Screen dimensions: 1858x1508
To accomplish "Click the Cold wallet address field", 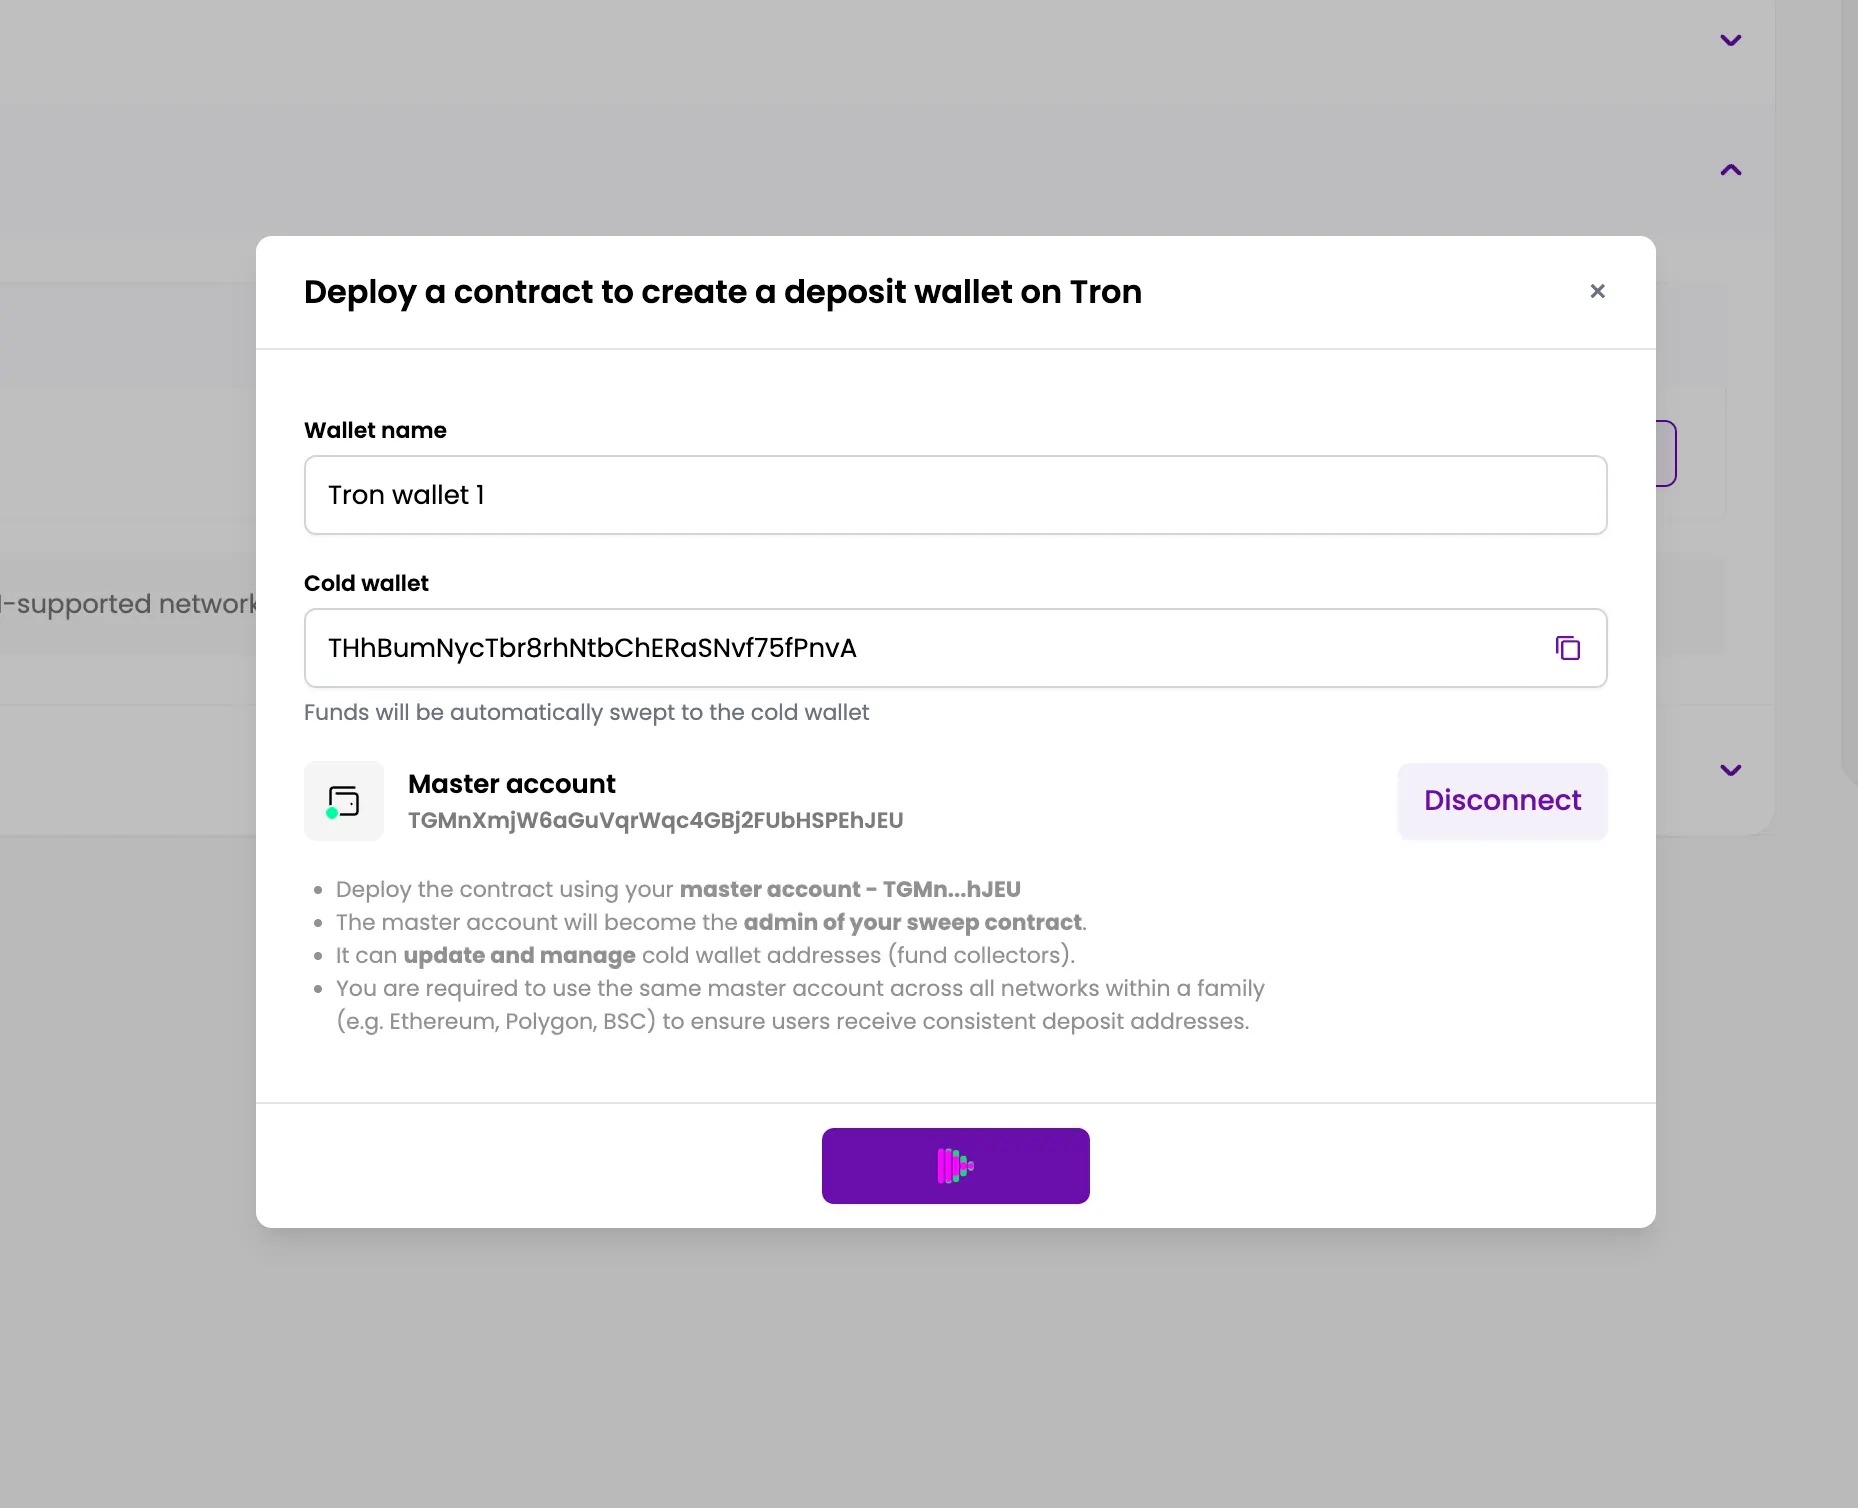I will (920, 648).
